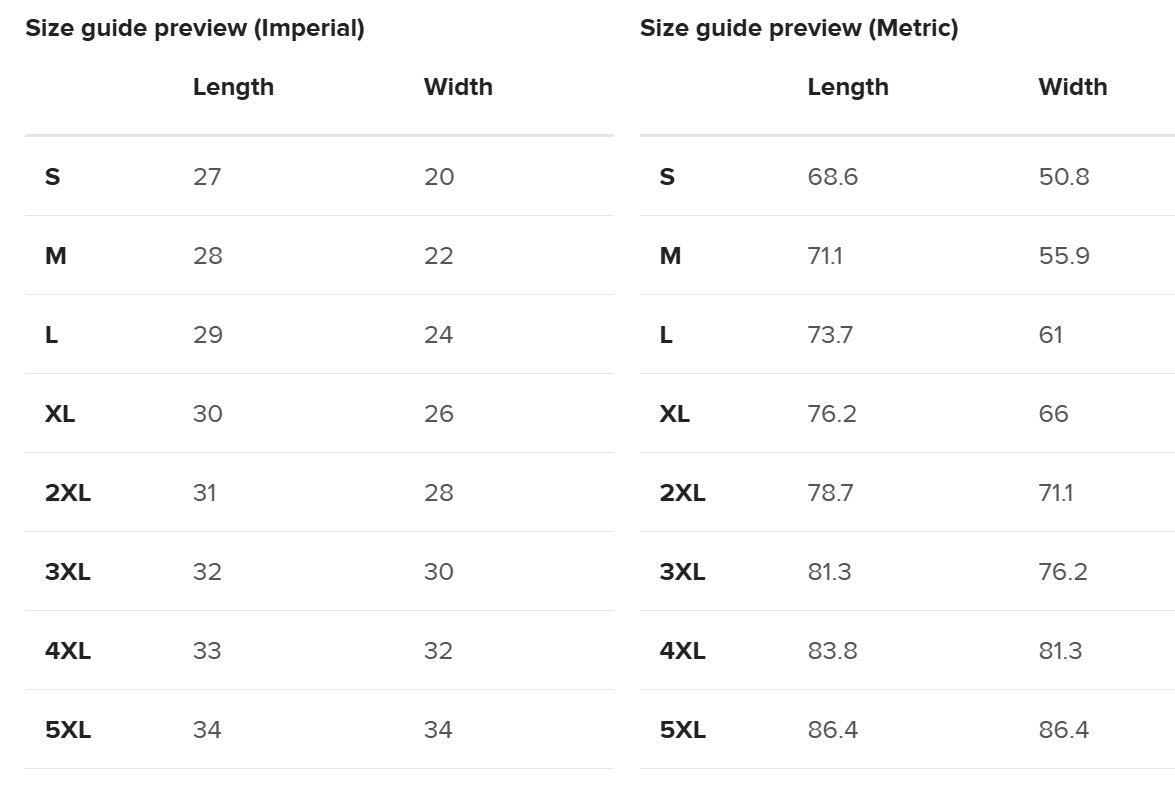Click the XL row label in Metric table
This screenshot has width=1175, height=807.
pos(675,414)
